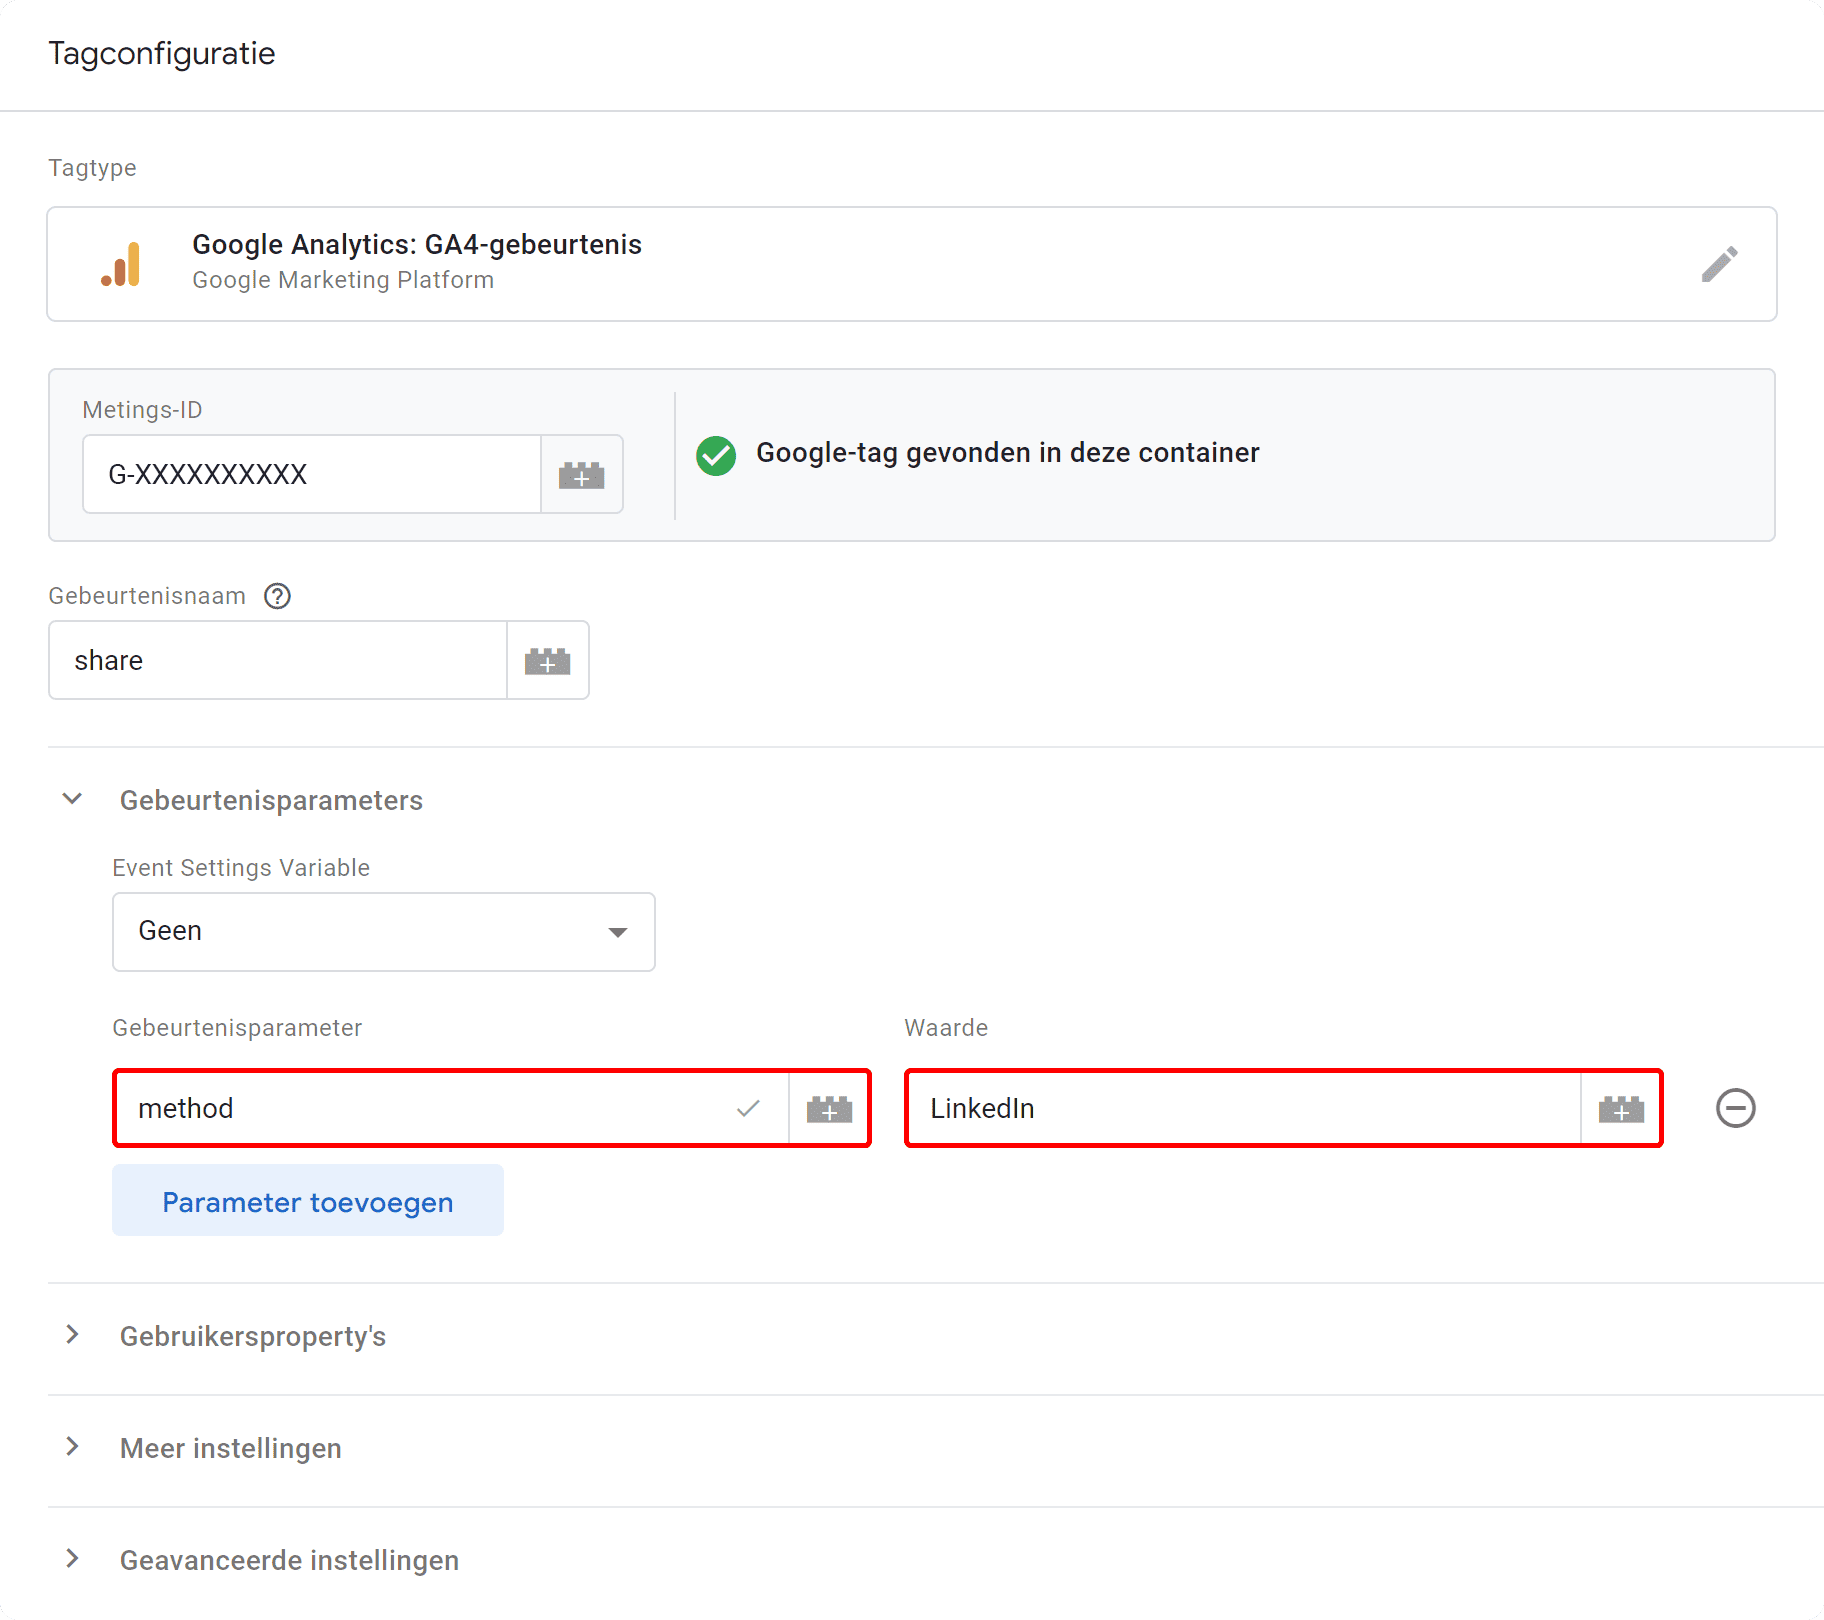Click the help icon next to Gebeurtenisnaam

coord(276,596)
